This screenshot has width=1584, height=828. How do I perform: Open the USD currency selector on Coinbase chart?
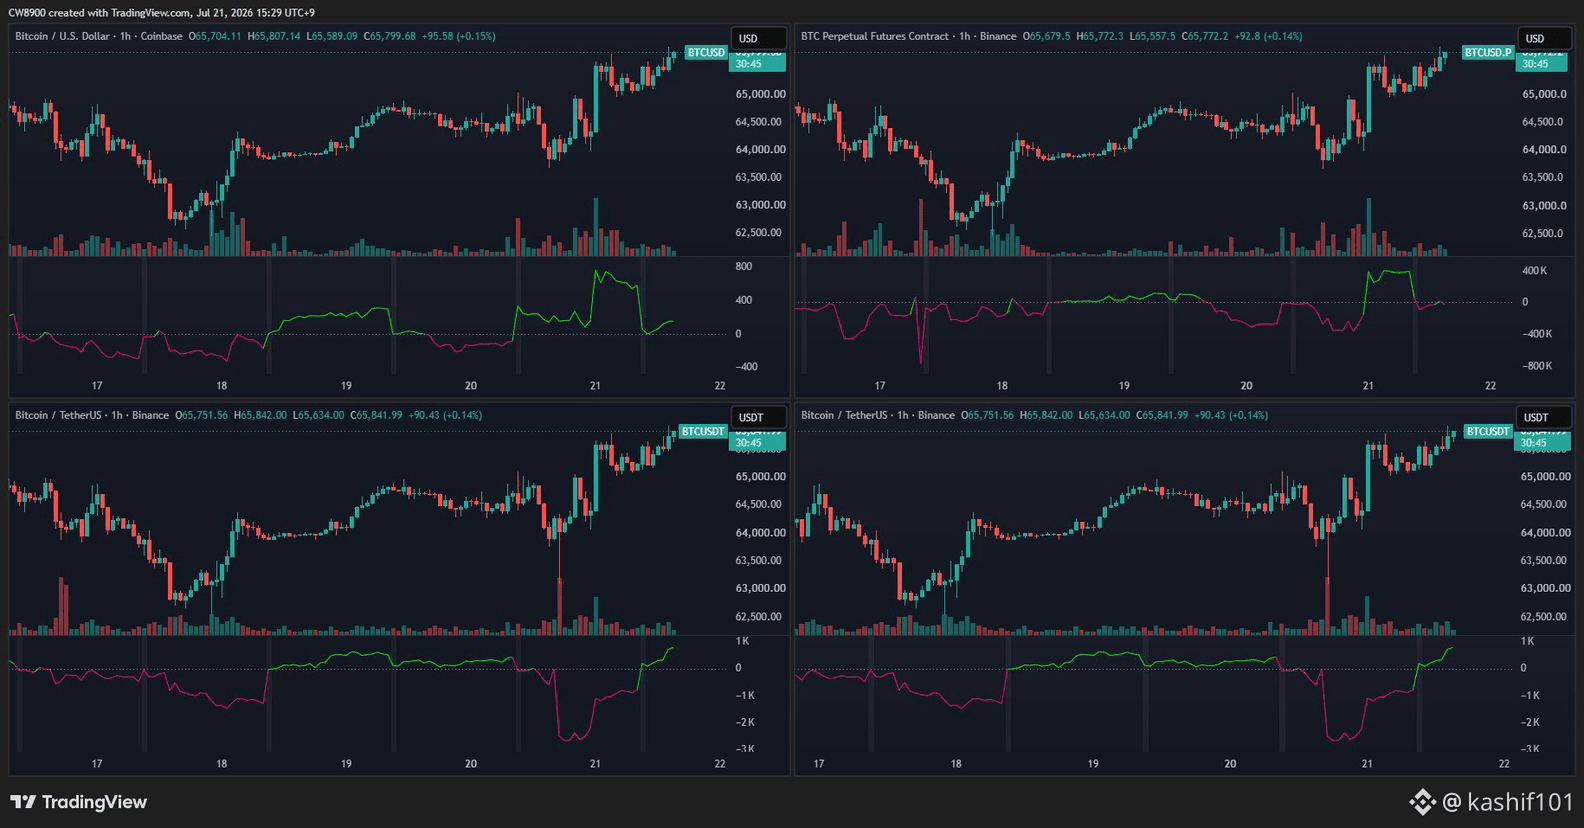tap(757, 38)
